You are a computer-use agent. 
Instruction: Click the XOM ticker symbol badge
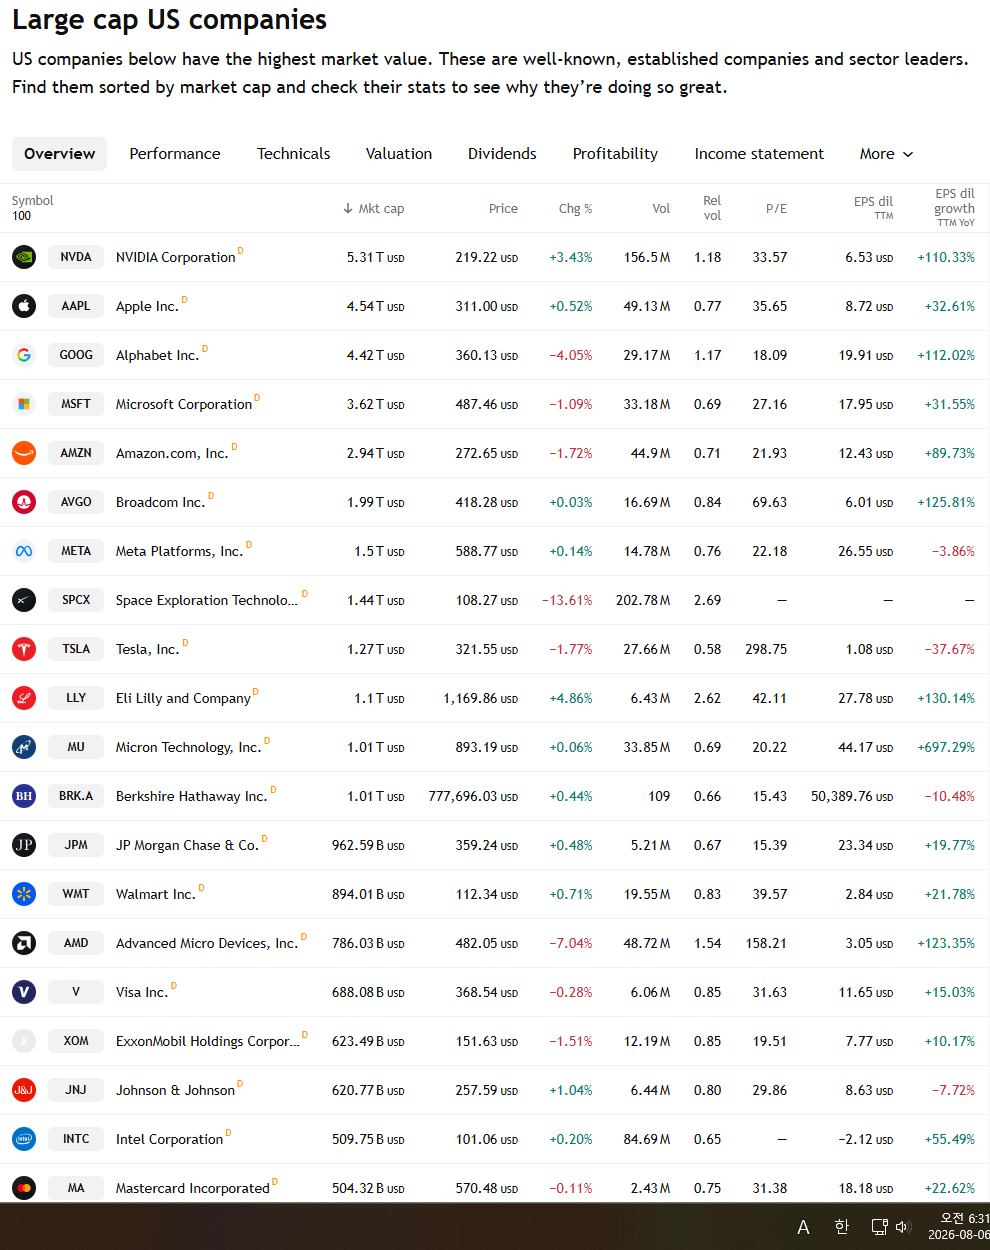(76, 1041)
